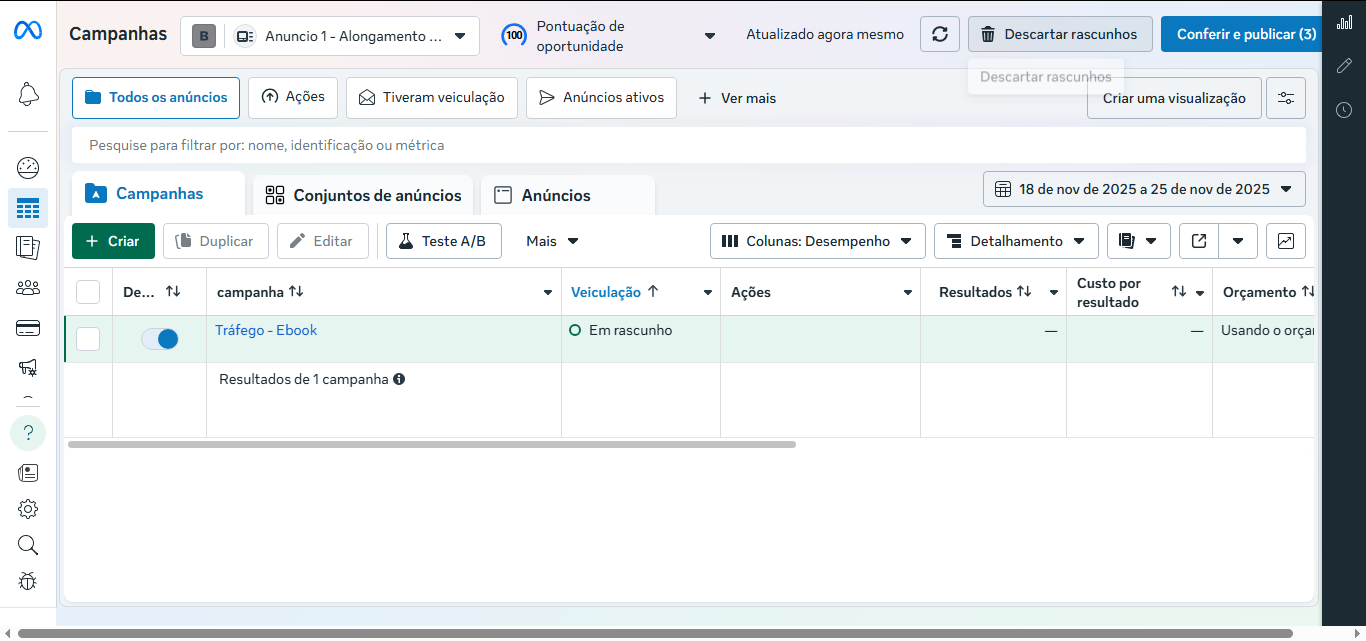Viewport: 1366px width, 641px height.
Task: Open the Detalhamento dropdown
Action: pos(1016,241)
